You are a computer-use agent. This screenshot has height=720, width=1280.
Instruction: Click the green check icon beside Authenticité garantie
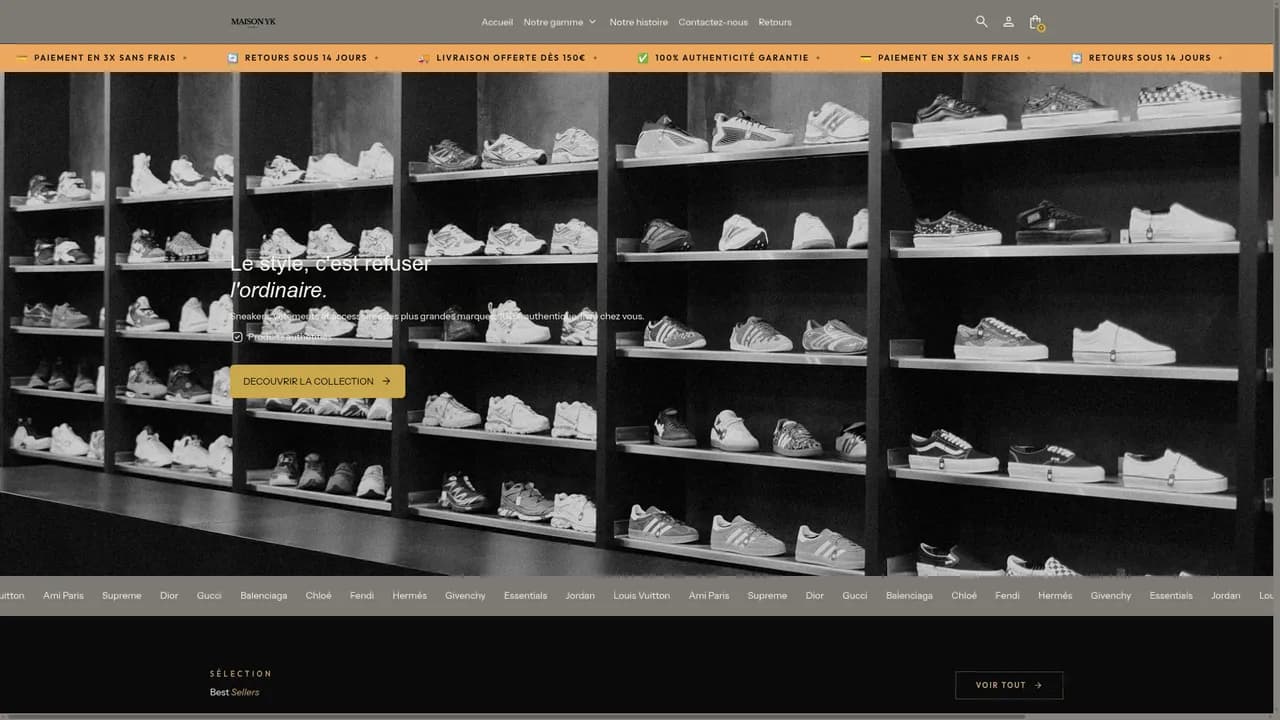pyautogui.click(x=643, y=58)
